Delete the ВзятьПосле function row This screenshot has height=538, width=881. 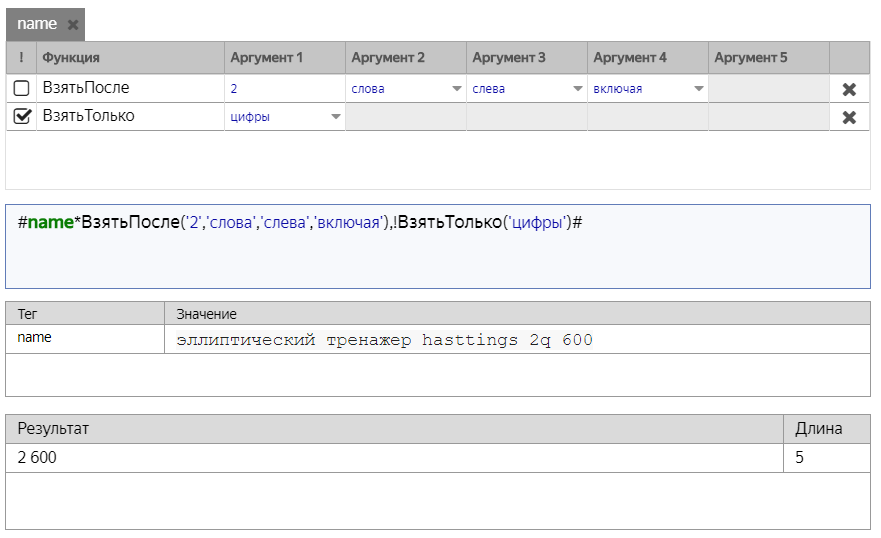849,89
